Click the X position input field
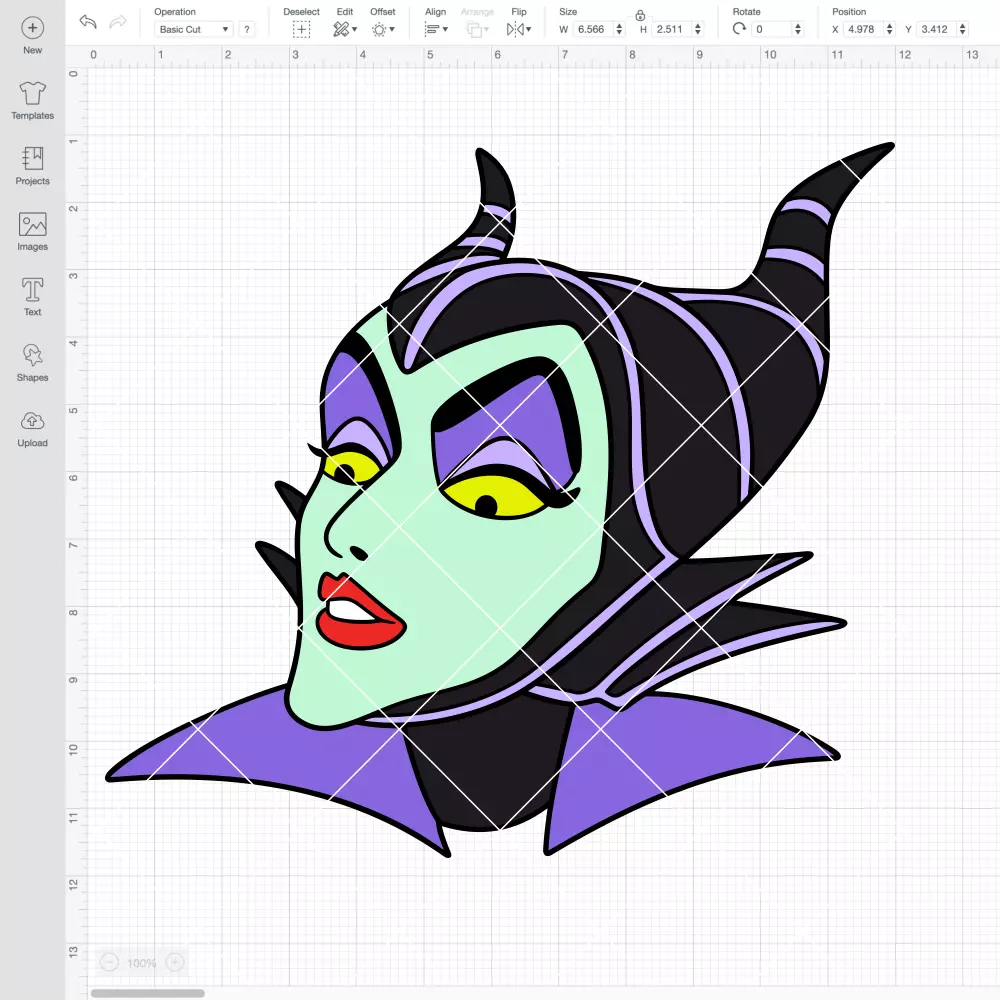Image resolution: width=1000 pixels, height=1000 pixels. click(864, 29)
